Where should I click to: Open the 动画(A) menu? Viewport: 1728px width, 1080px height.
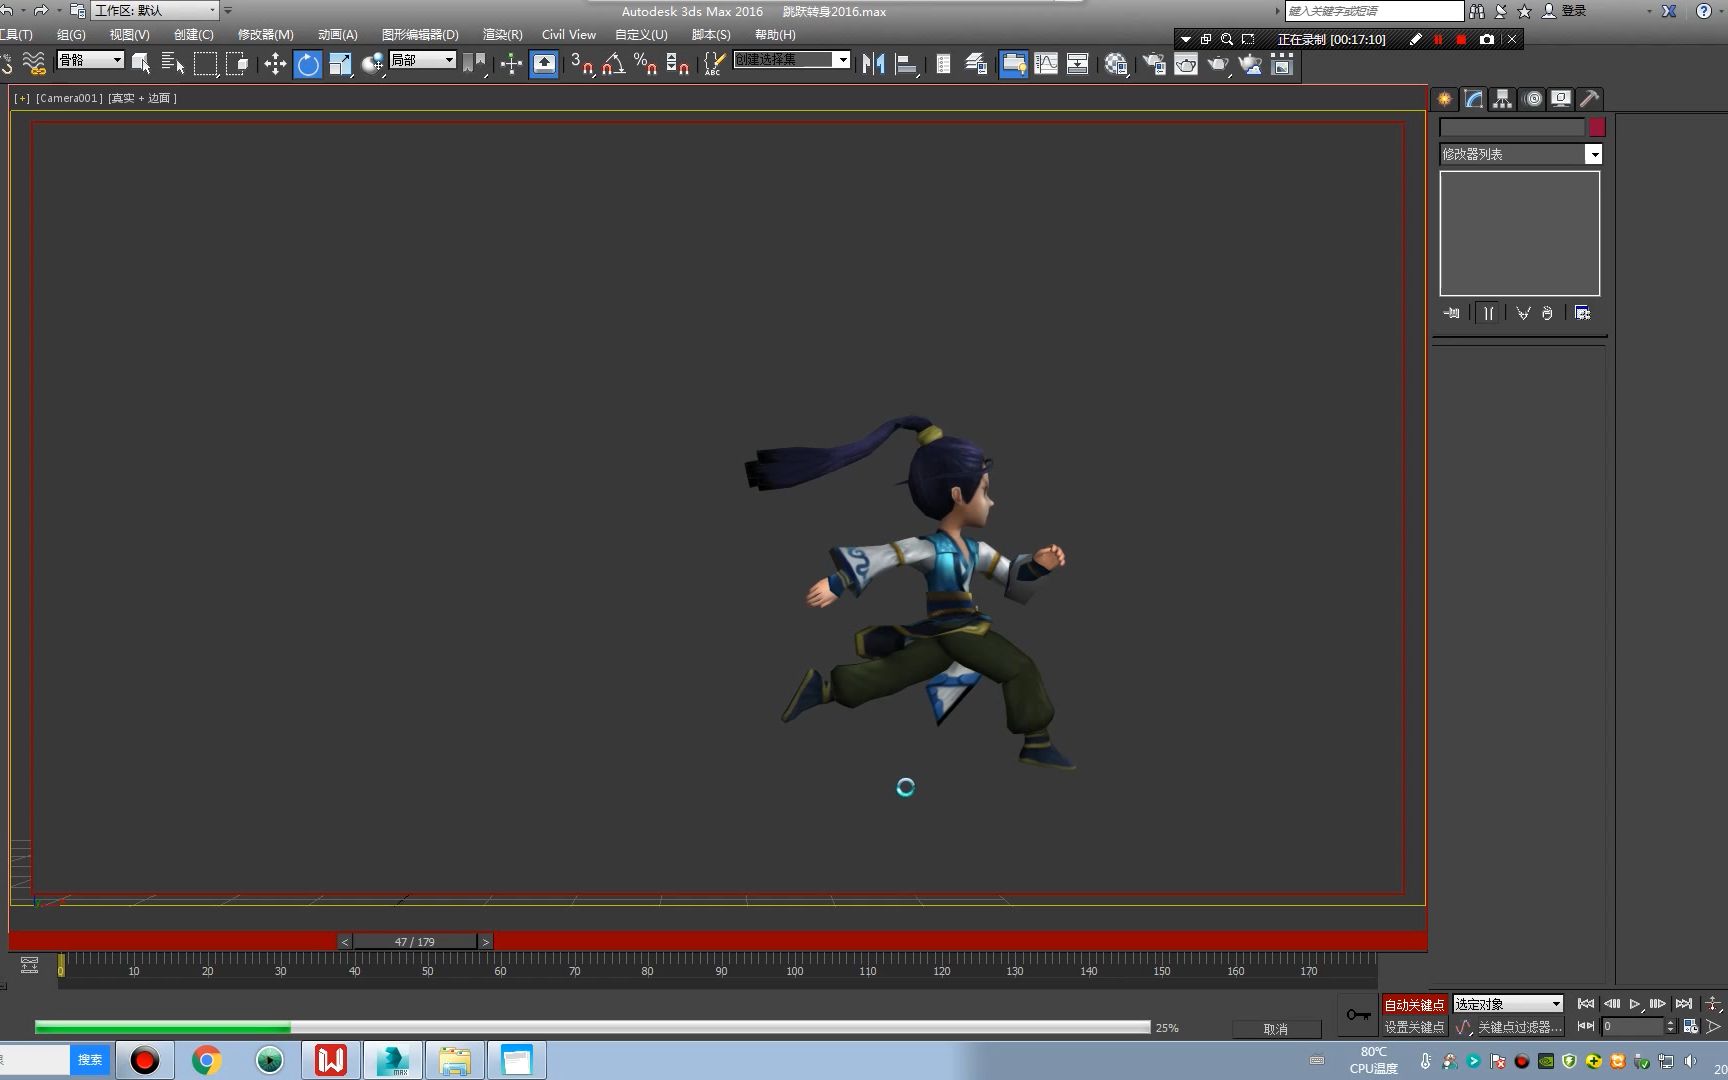(338, 34)
